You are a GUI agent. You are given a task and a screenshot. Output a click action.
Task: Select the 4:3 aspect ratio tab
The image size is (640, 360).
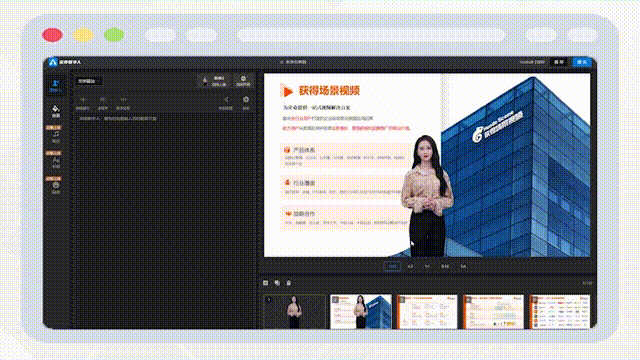pyautogui.click(x=410, y=266)
